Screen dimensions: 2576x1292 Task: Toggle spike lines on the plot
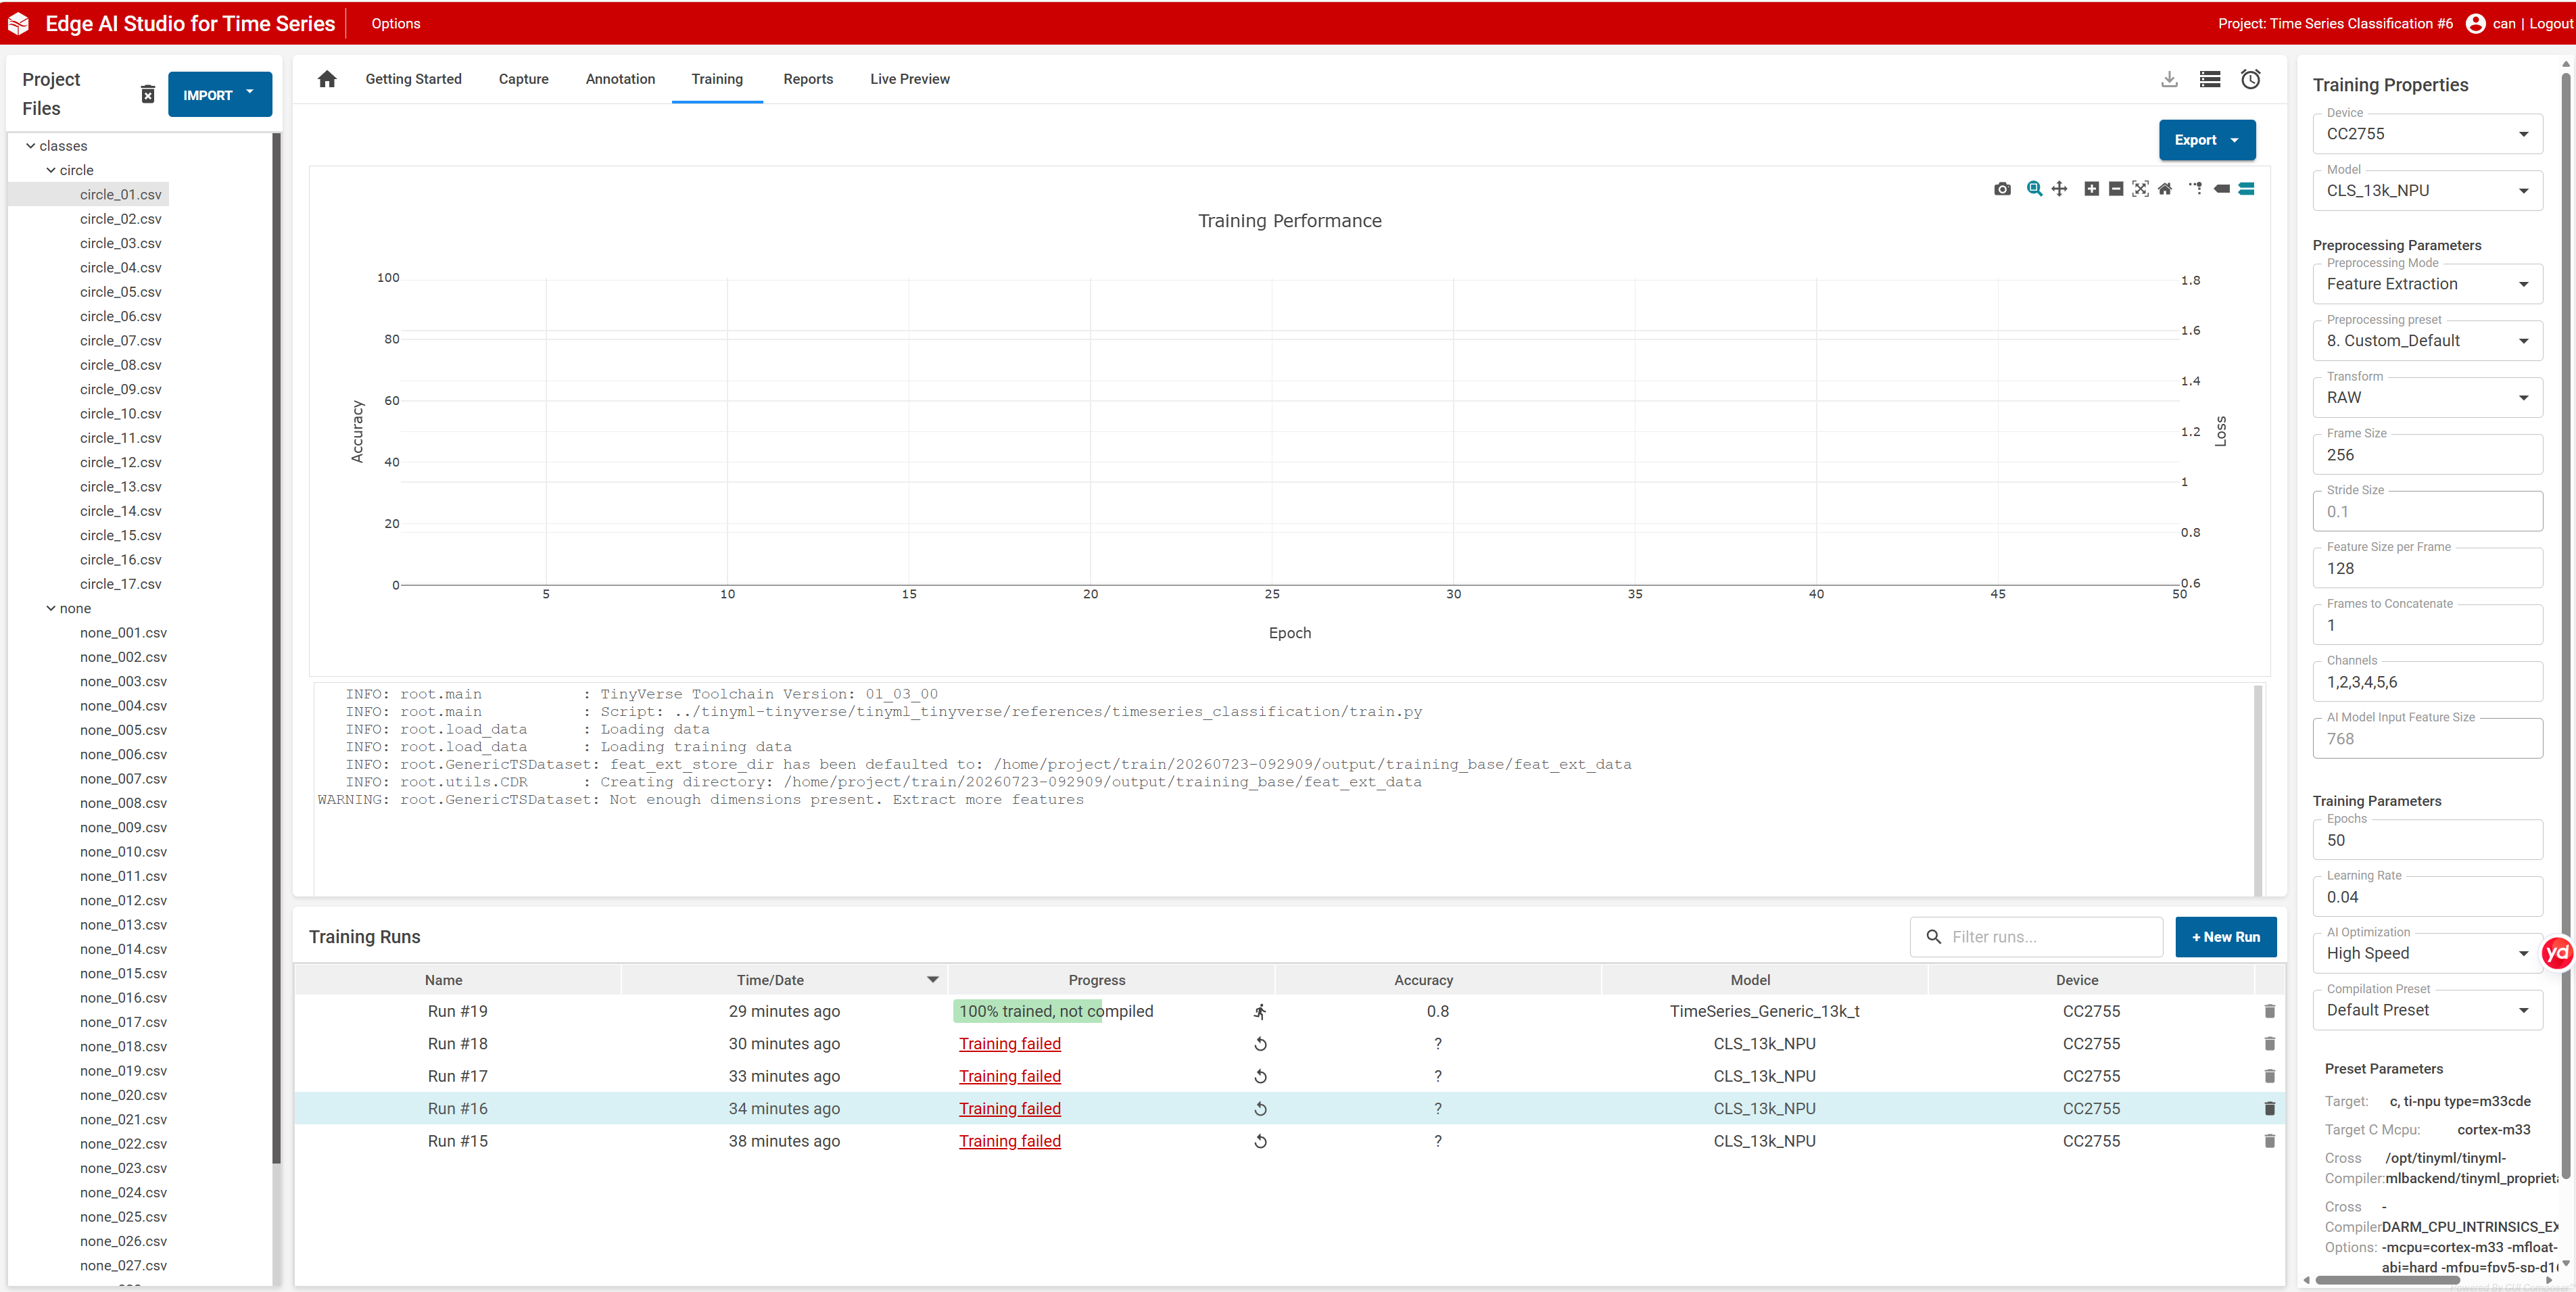coord(2195,189)
